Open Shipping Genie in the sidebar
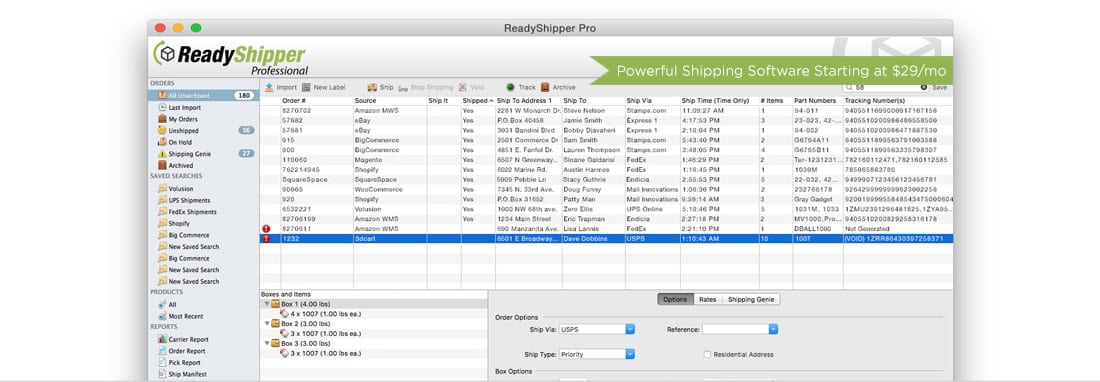 (x=189, y=154)
